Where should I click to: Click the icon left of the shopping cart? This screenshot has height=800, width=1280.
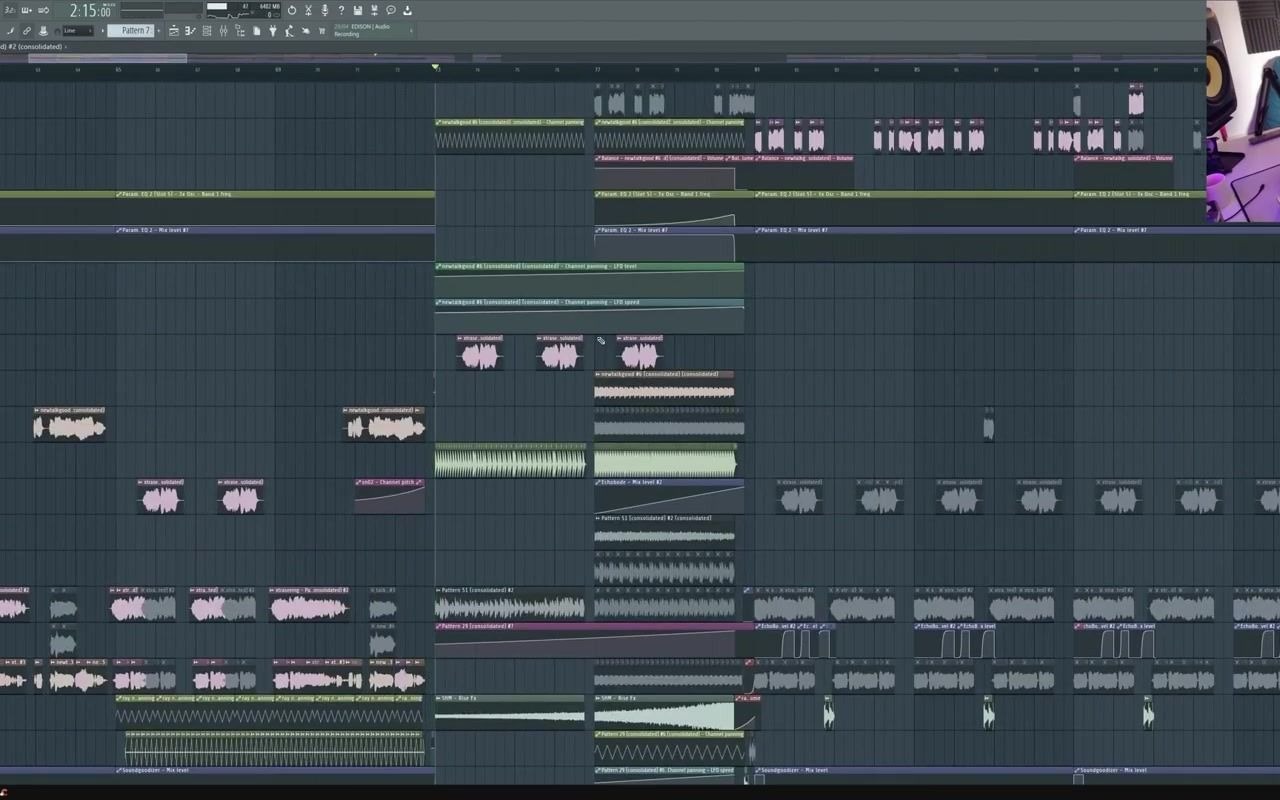pyautogui.click(x=306, y=31)
